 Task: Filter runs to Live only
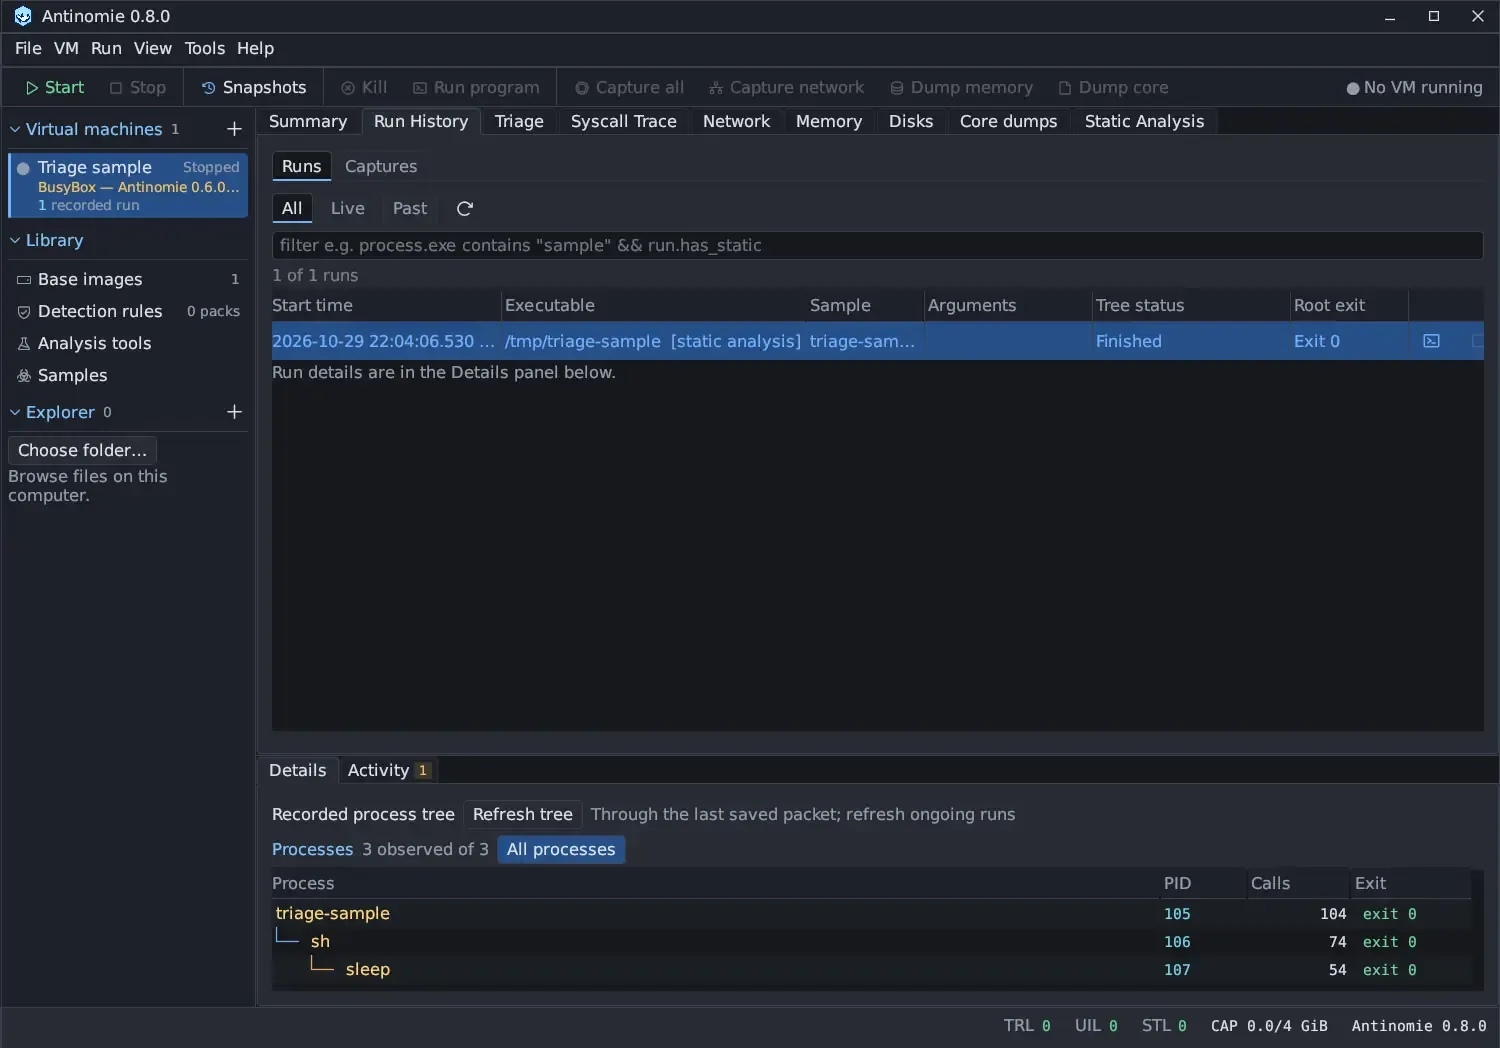348,208
